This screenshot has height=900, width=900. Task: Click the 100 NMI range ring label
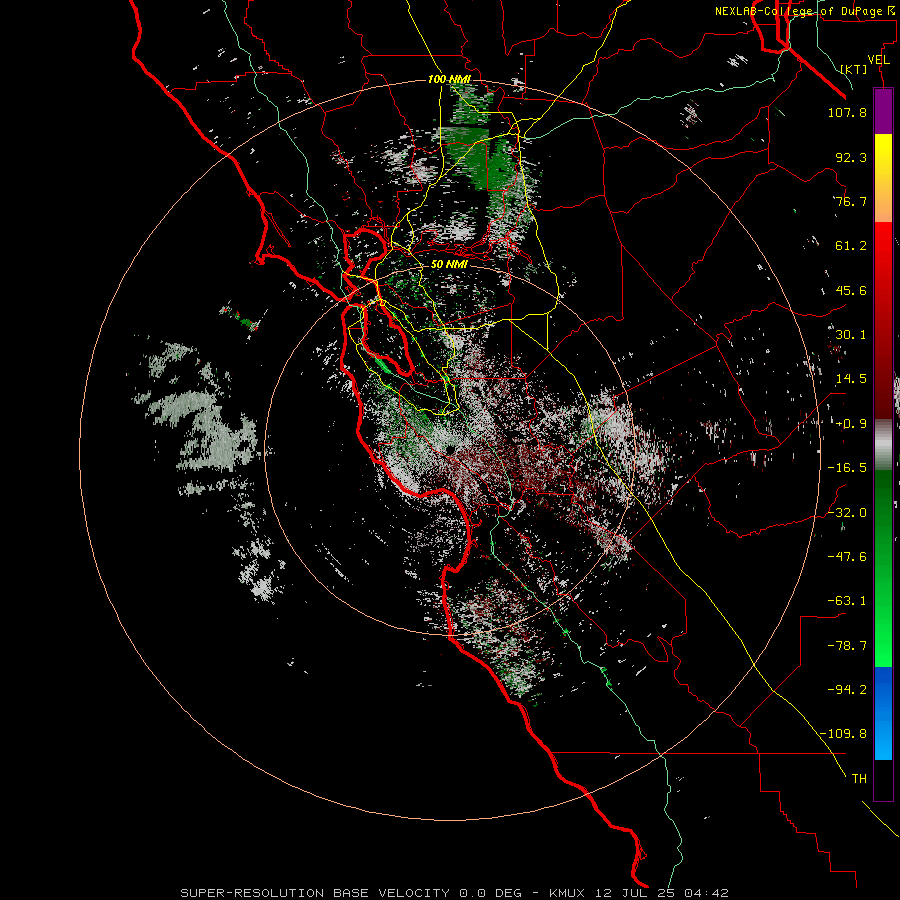(449, 79)
